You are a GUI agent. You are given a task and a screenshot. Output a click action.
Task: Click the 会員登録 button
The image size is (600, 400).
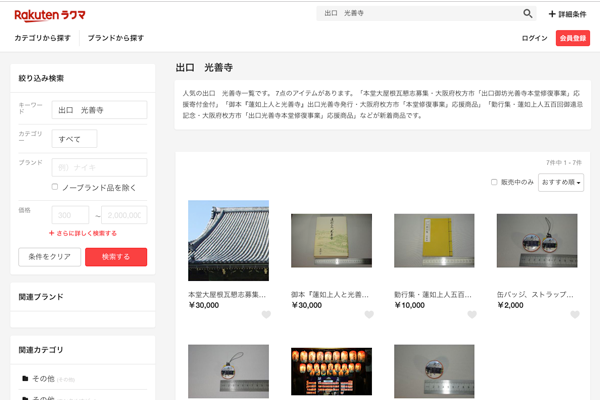point(573,38)
